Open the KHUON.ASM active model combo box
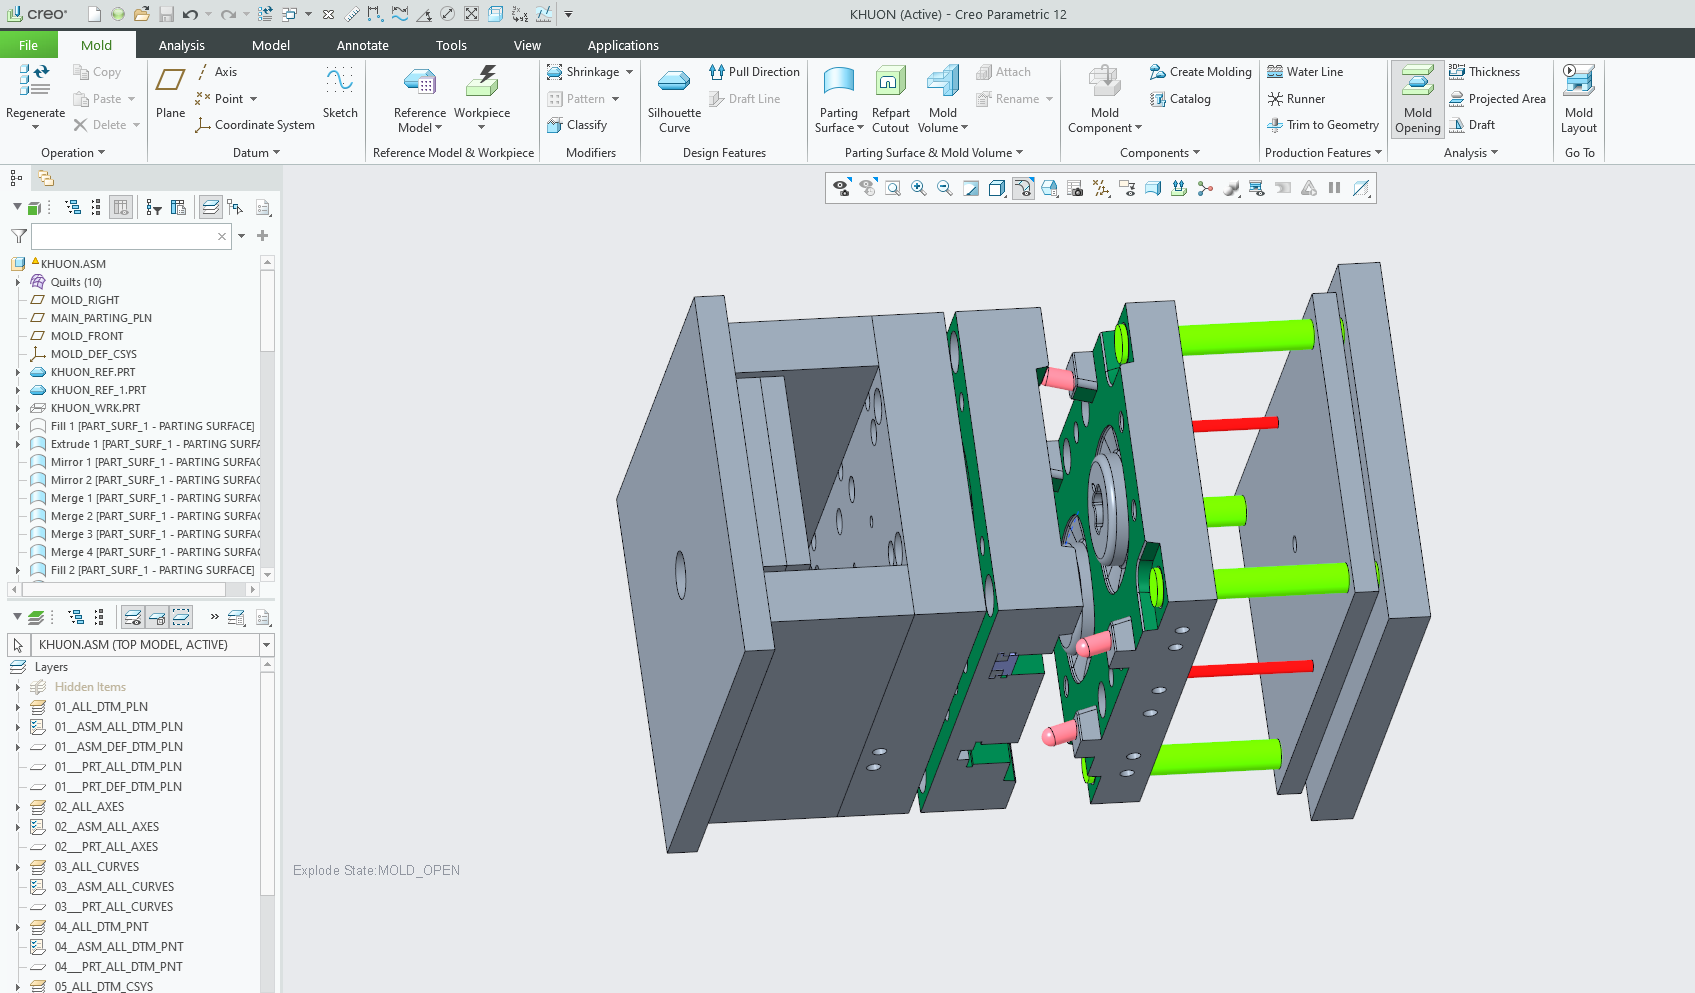This screenshot has height=993, width=1695. tap(266, 645)
